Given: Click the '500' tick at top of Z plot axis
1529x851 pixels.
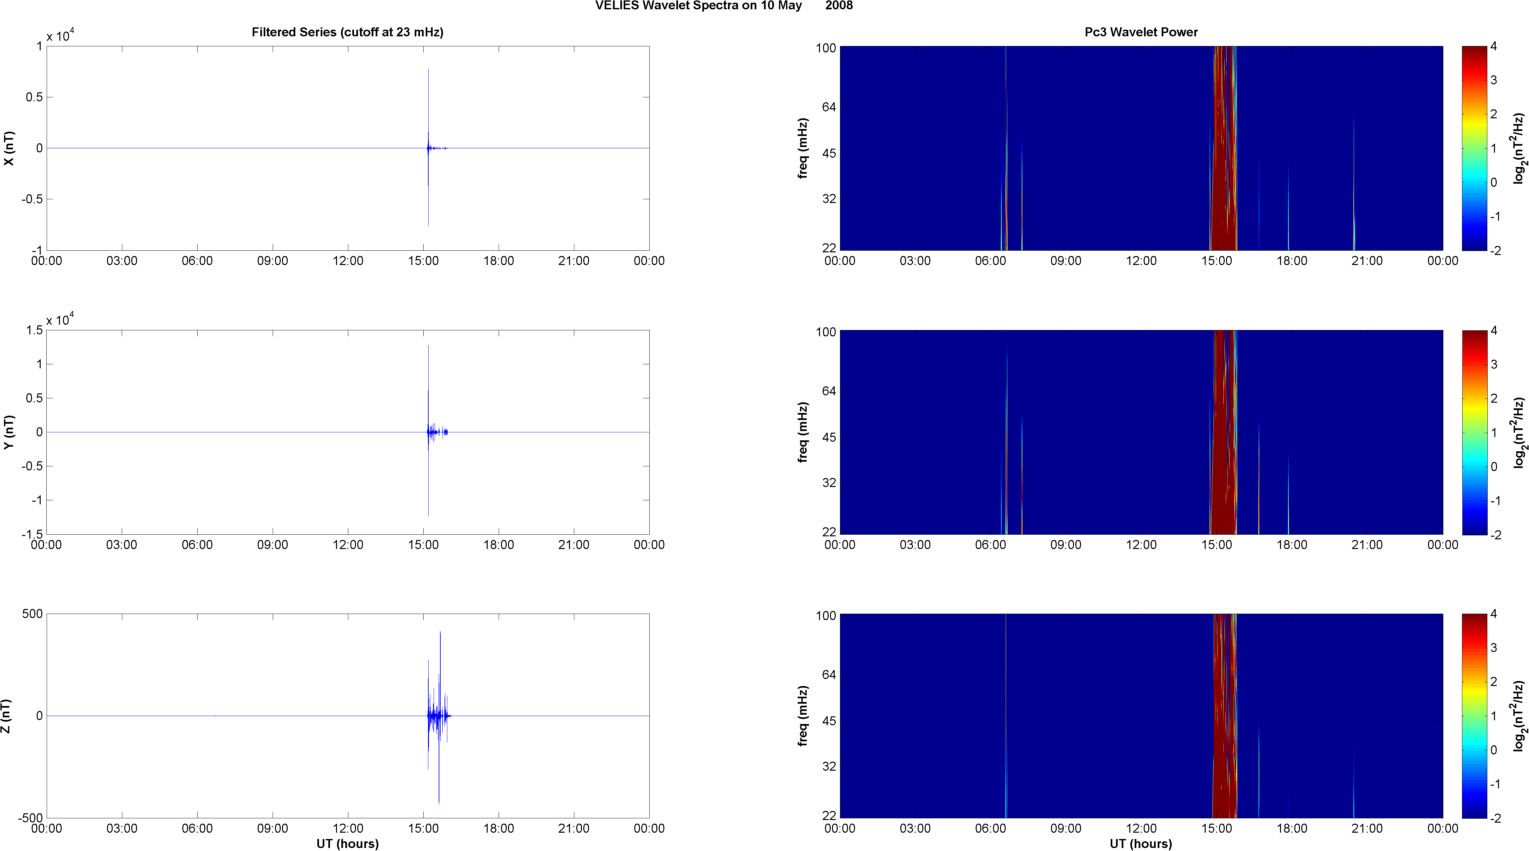Looking at the screenshot, I should [x=32, y=614].
